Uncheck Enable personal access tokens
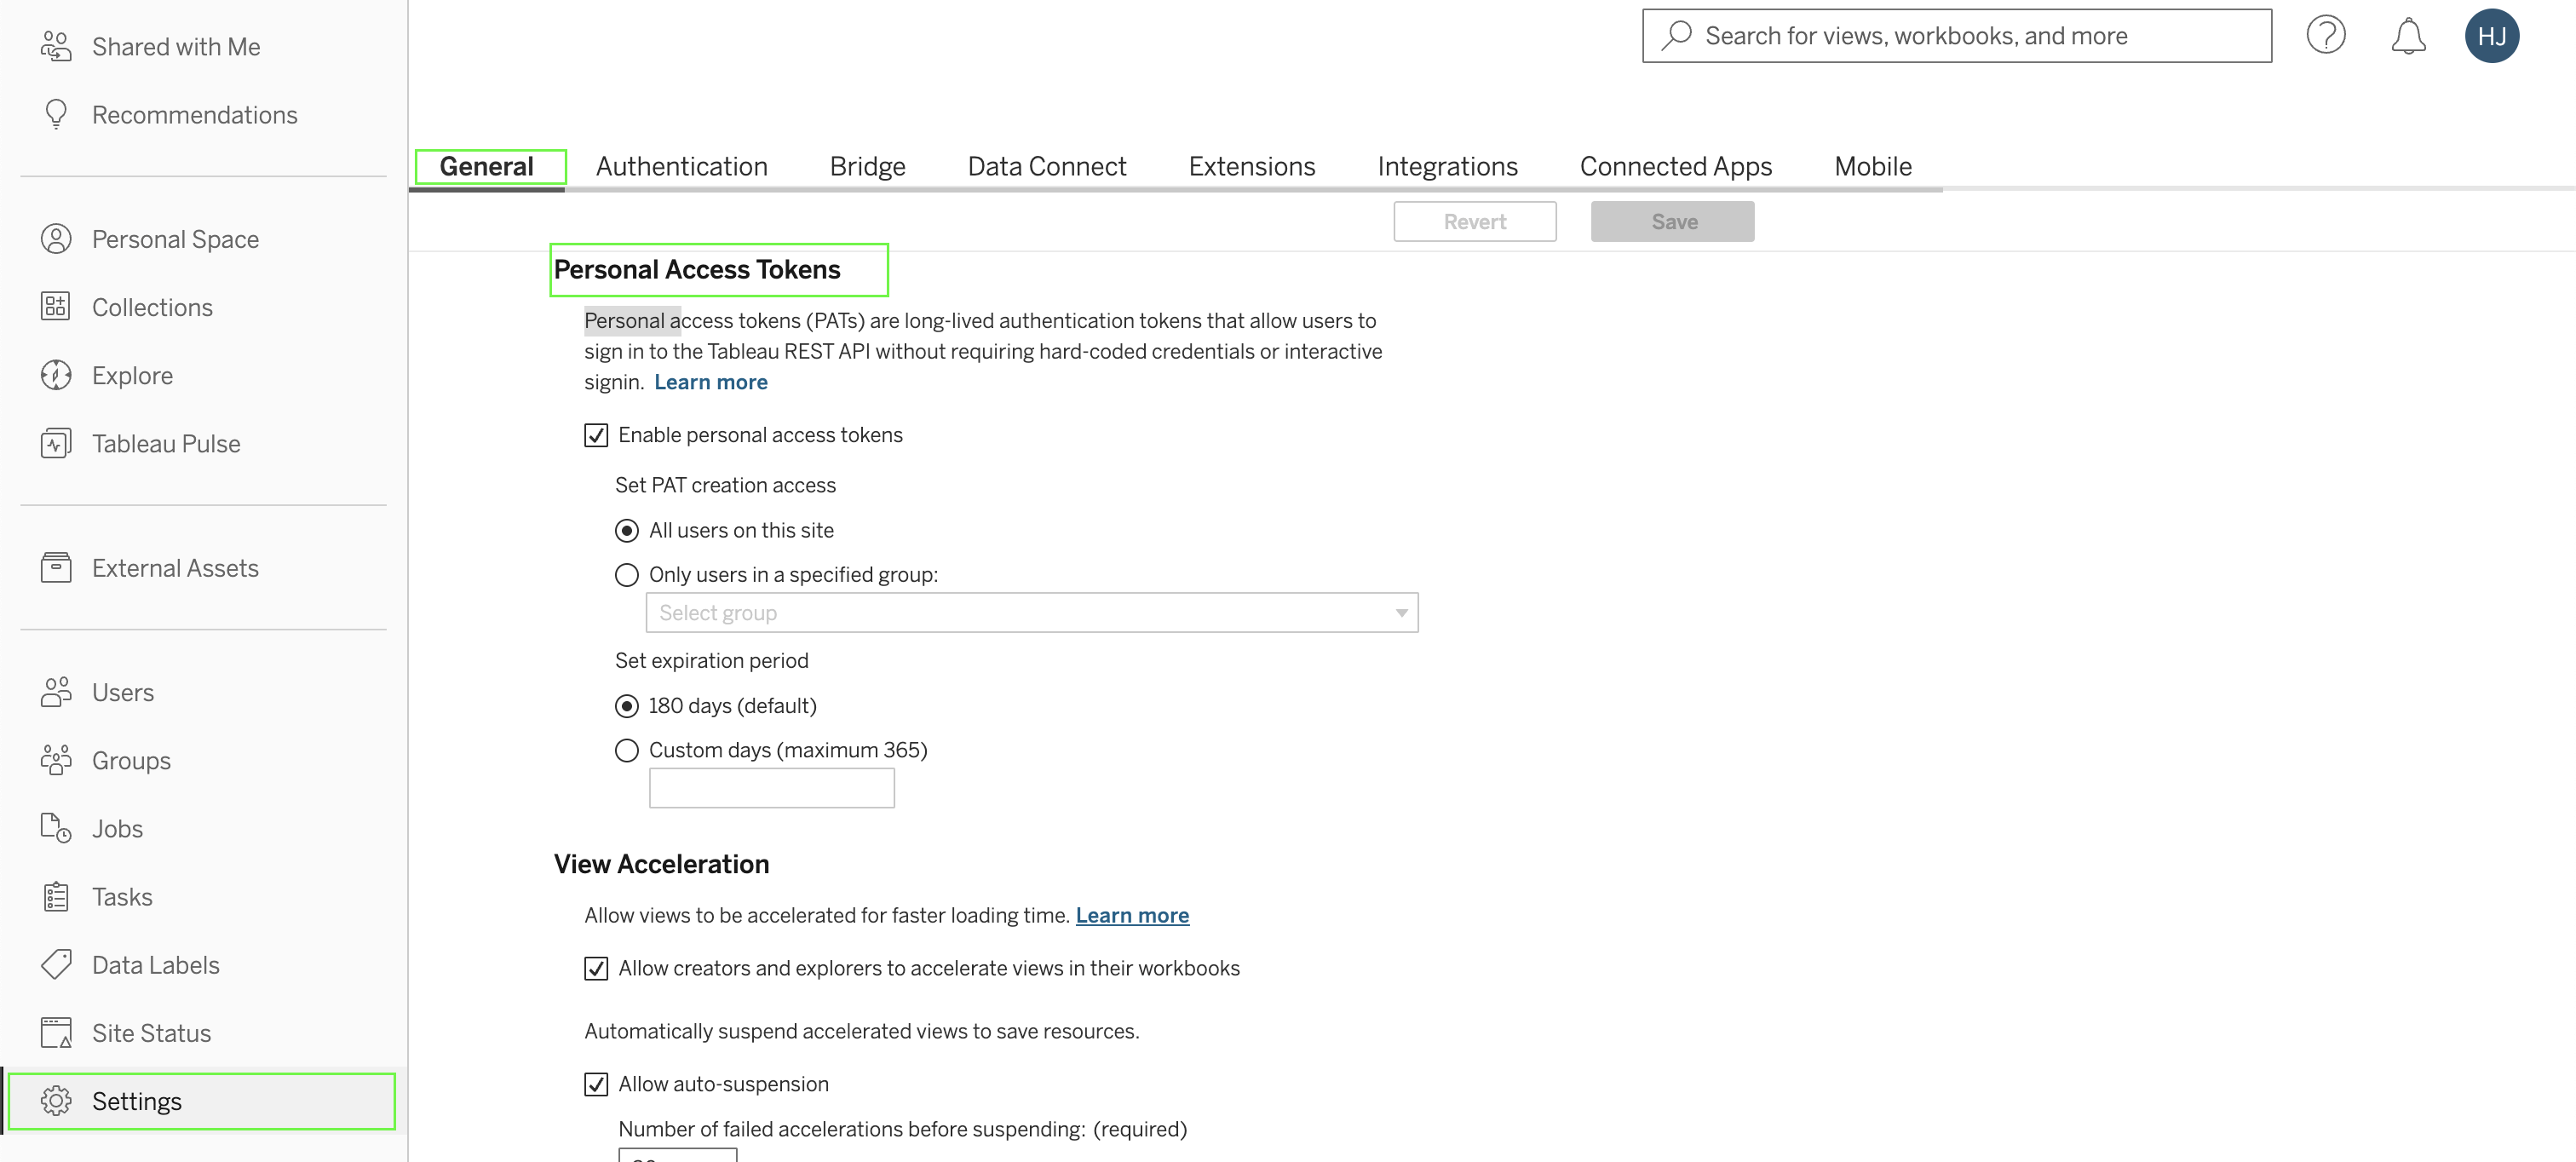Image resolution: width=2576 pixels, height=1162 pixels. (x=596, y=435)
